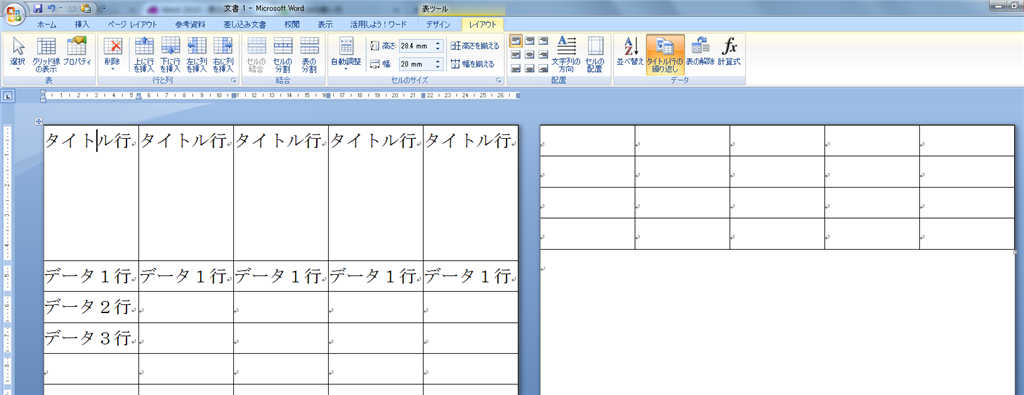Click the データ３行 cell

point(91,338)
